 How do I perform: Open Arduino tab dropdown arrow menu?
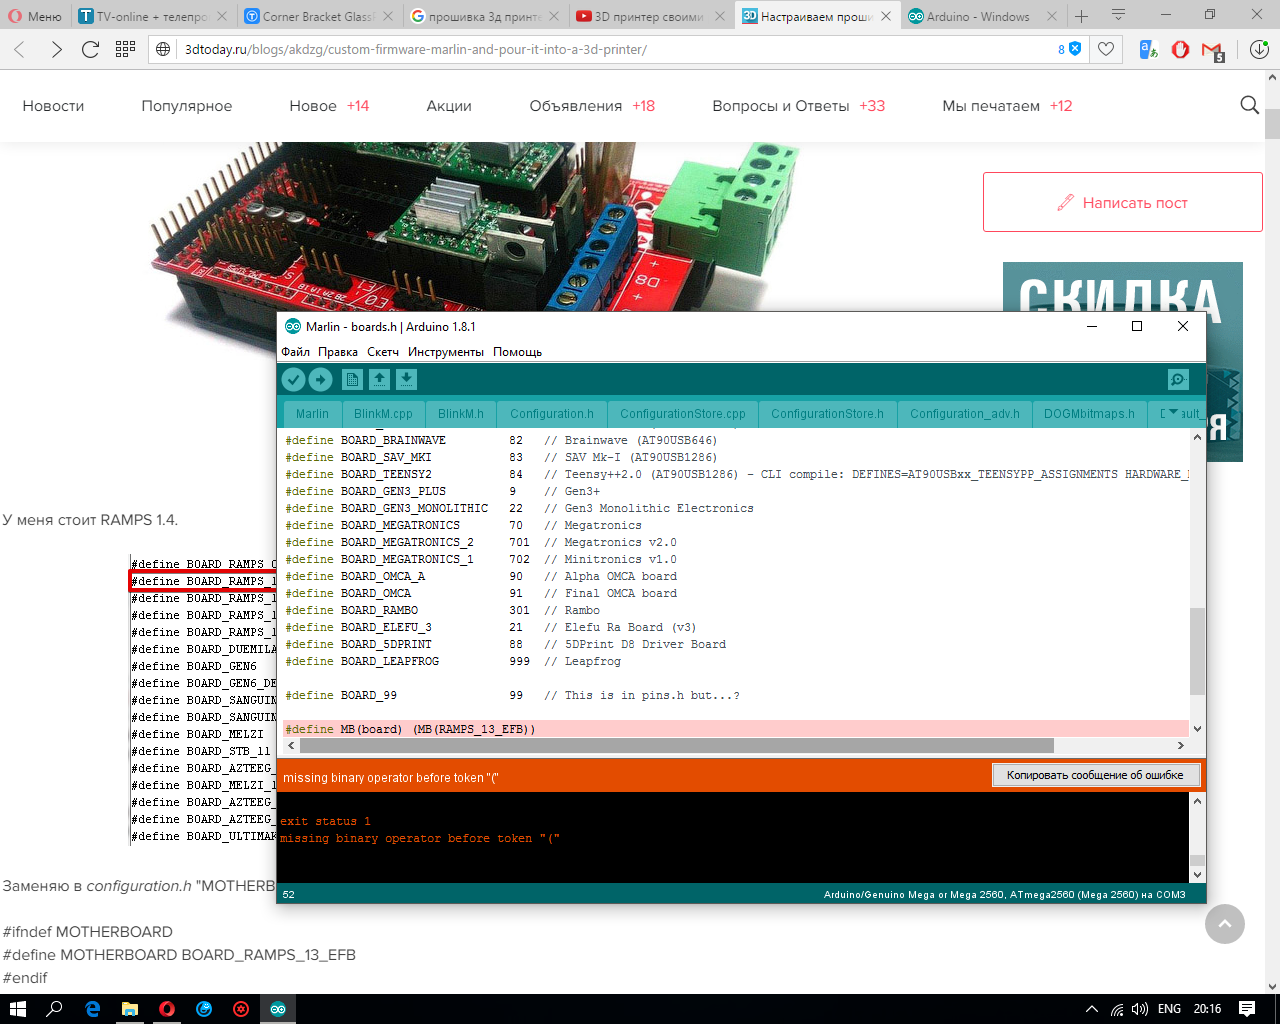click(1173, 412)
